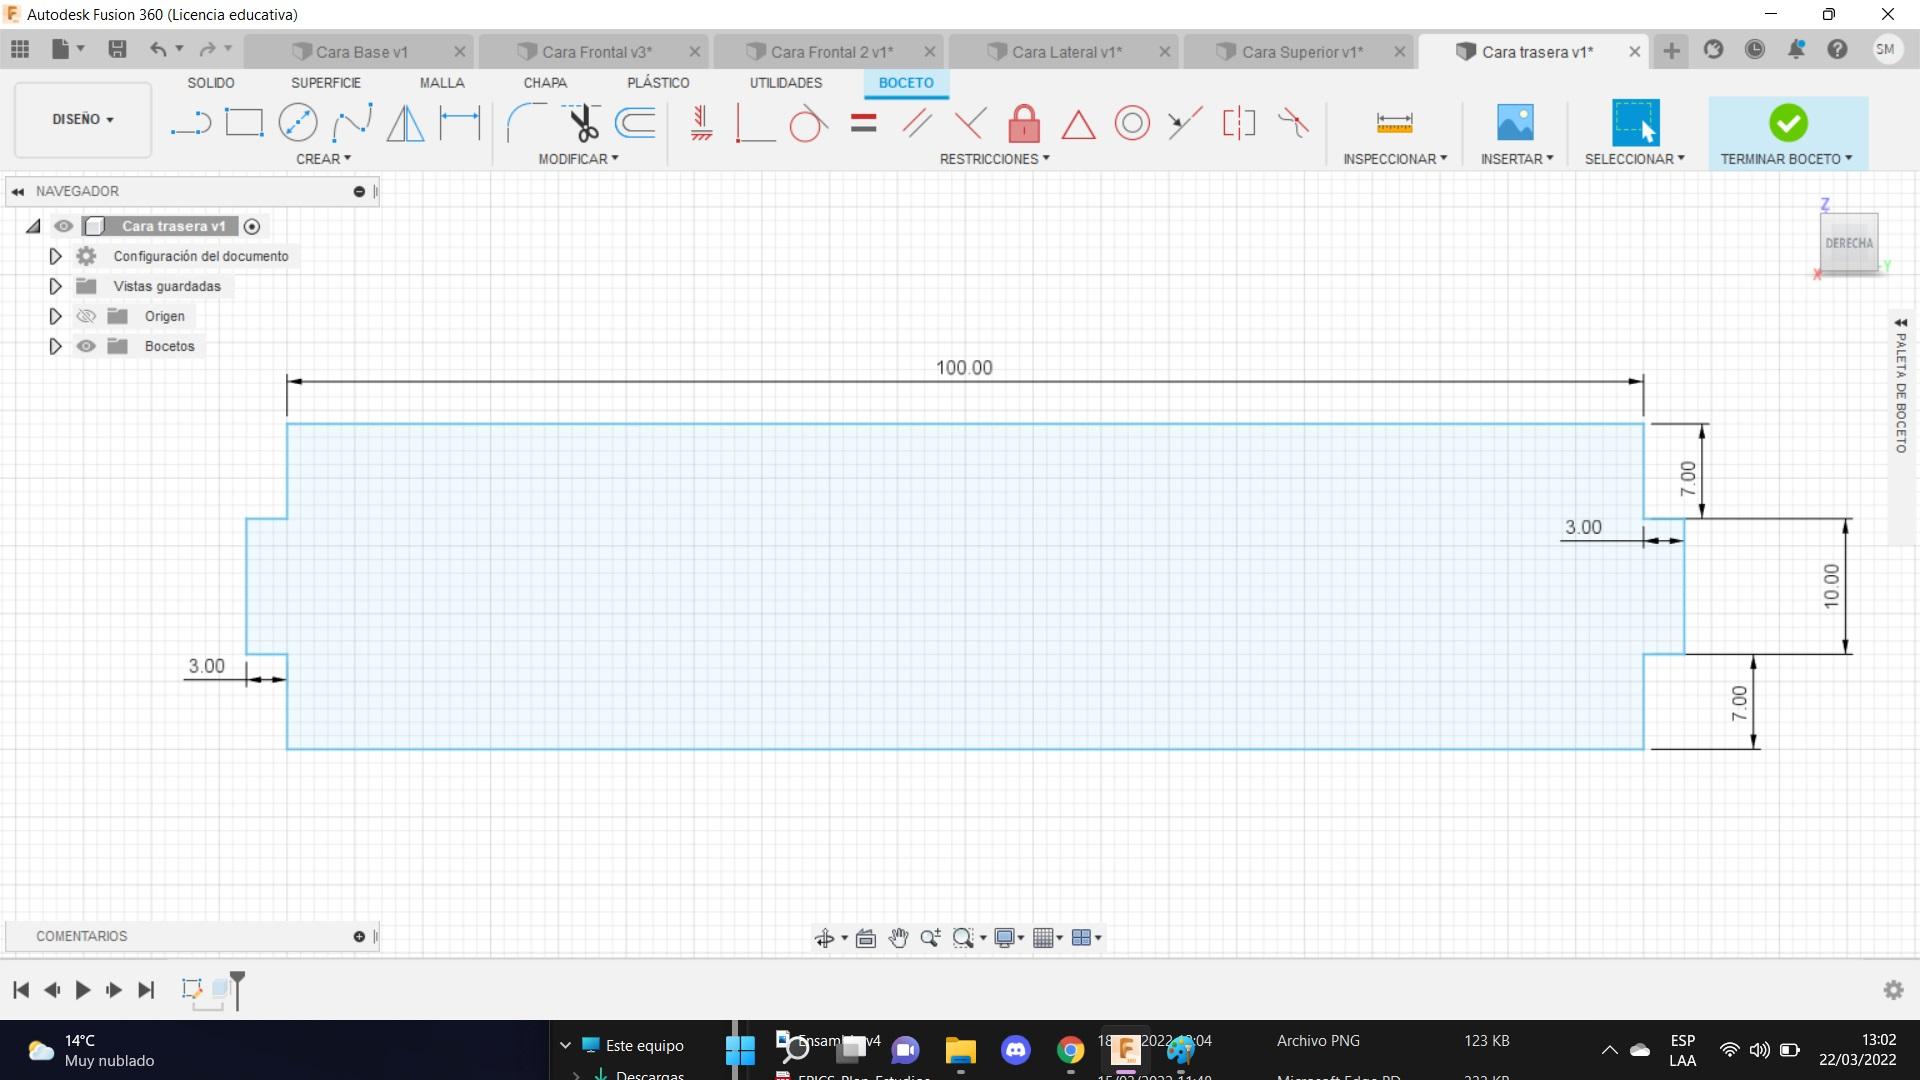Switch to the Cara Base v1 tab
The height and width of the screenshot is (1080, 1920).
(361, 52)
